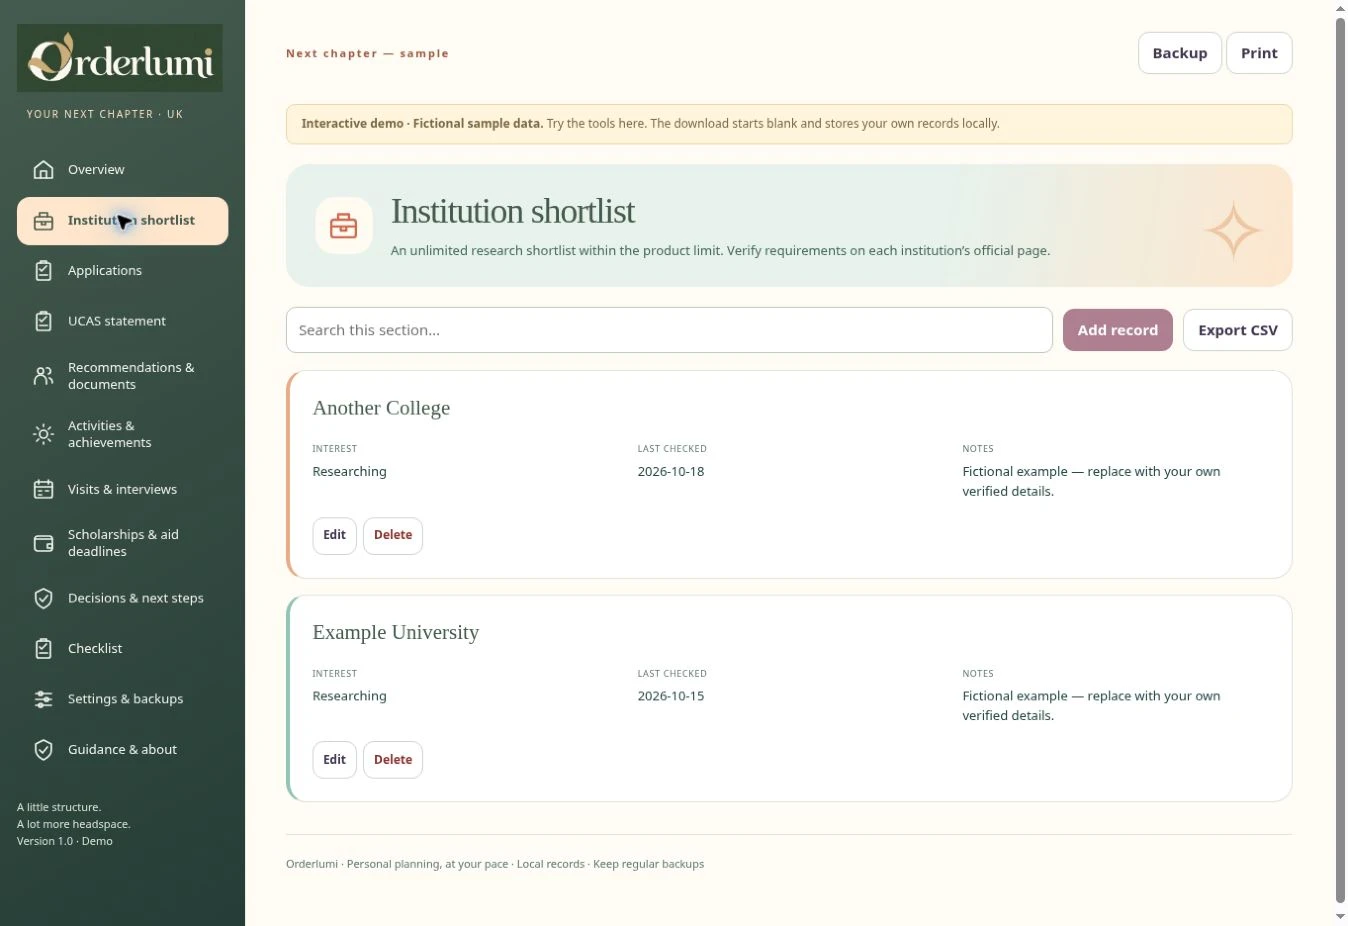
Task: Delete the Example University record
Action: coord(393,760)
